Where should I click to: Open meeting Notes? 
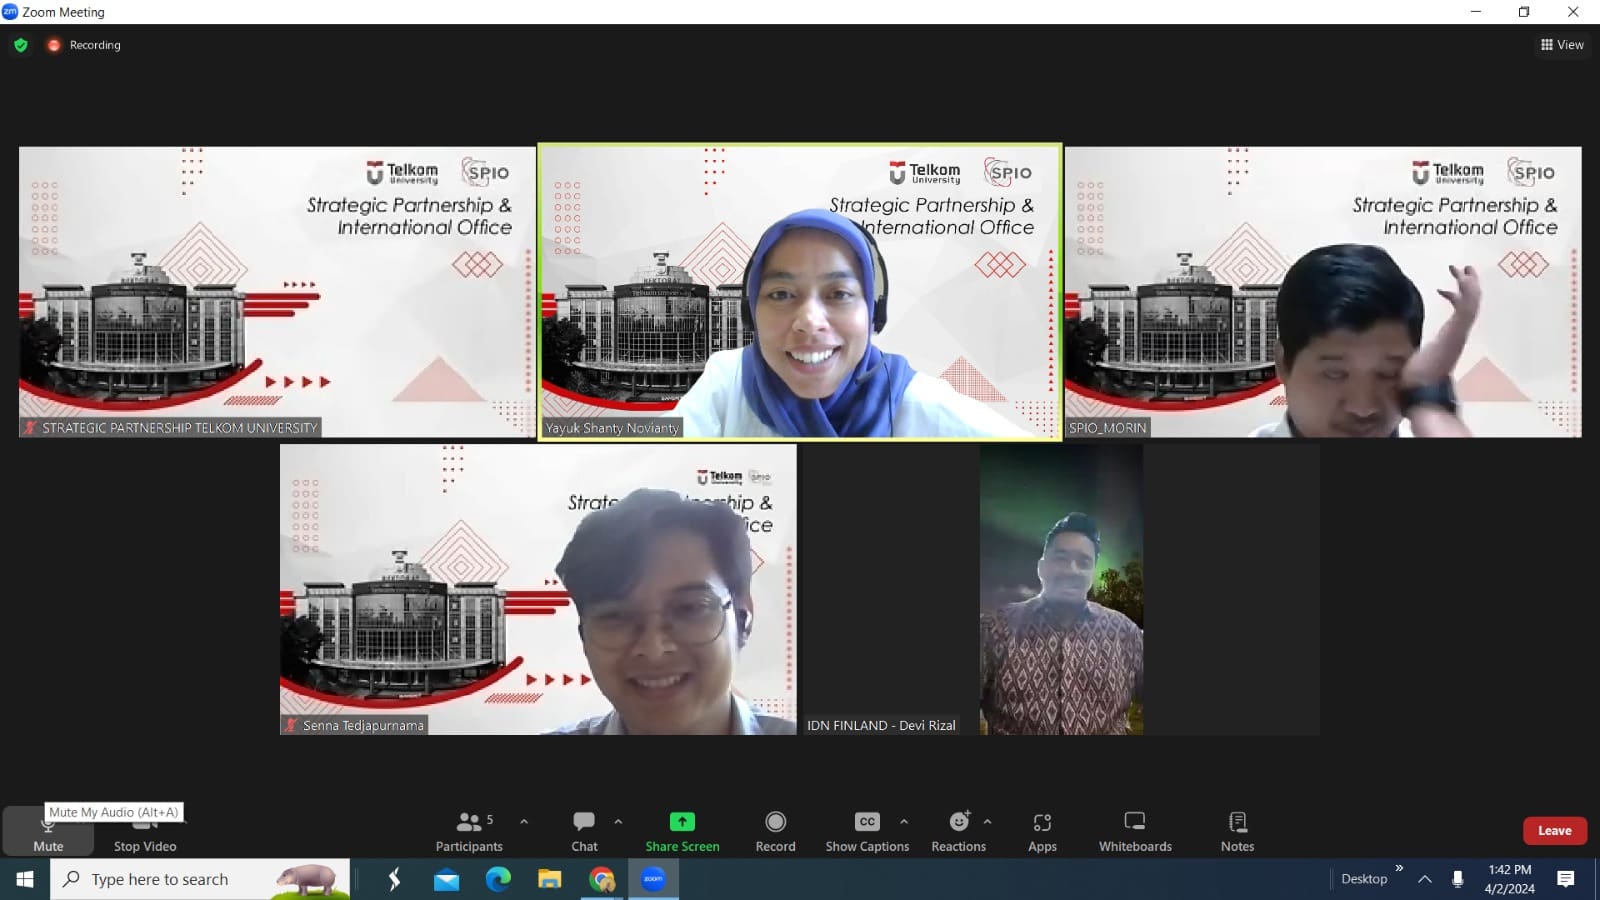tap(1237, 831)
